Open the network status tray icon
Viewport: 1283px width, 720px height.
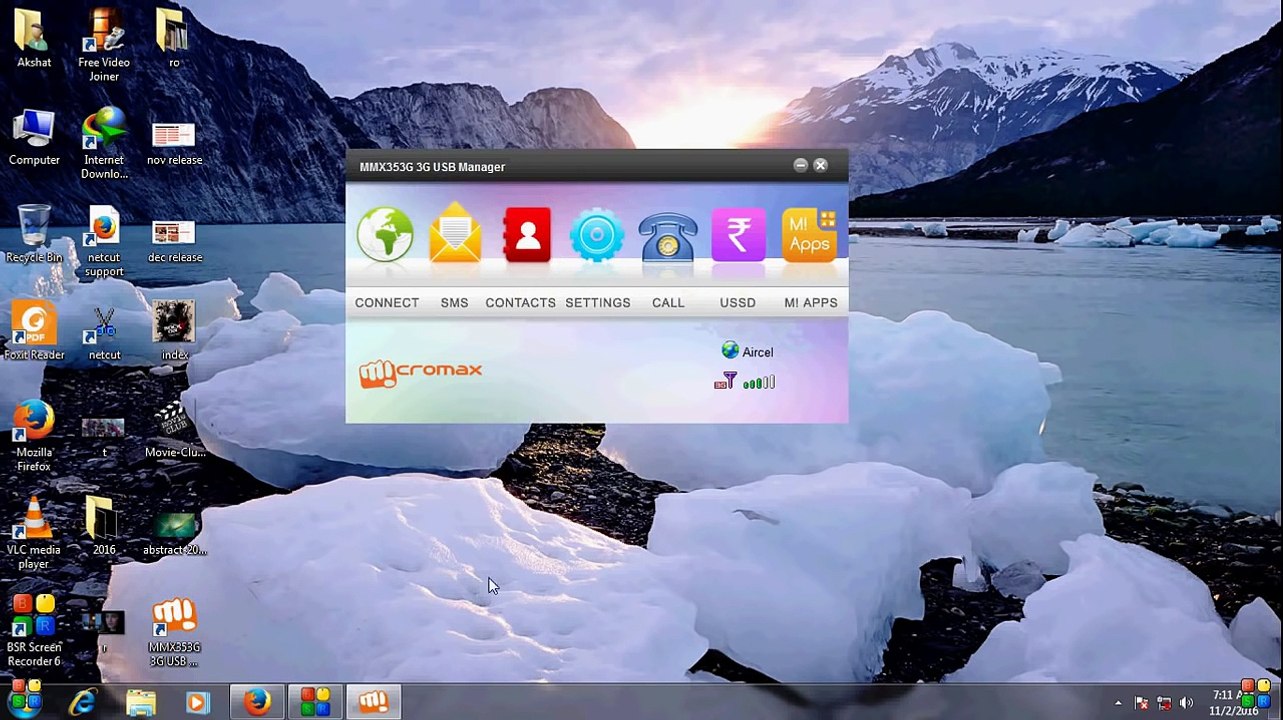[x=1164, y=703]
